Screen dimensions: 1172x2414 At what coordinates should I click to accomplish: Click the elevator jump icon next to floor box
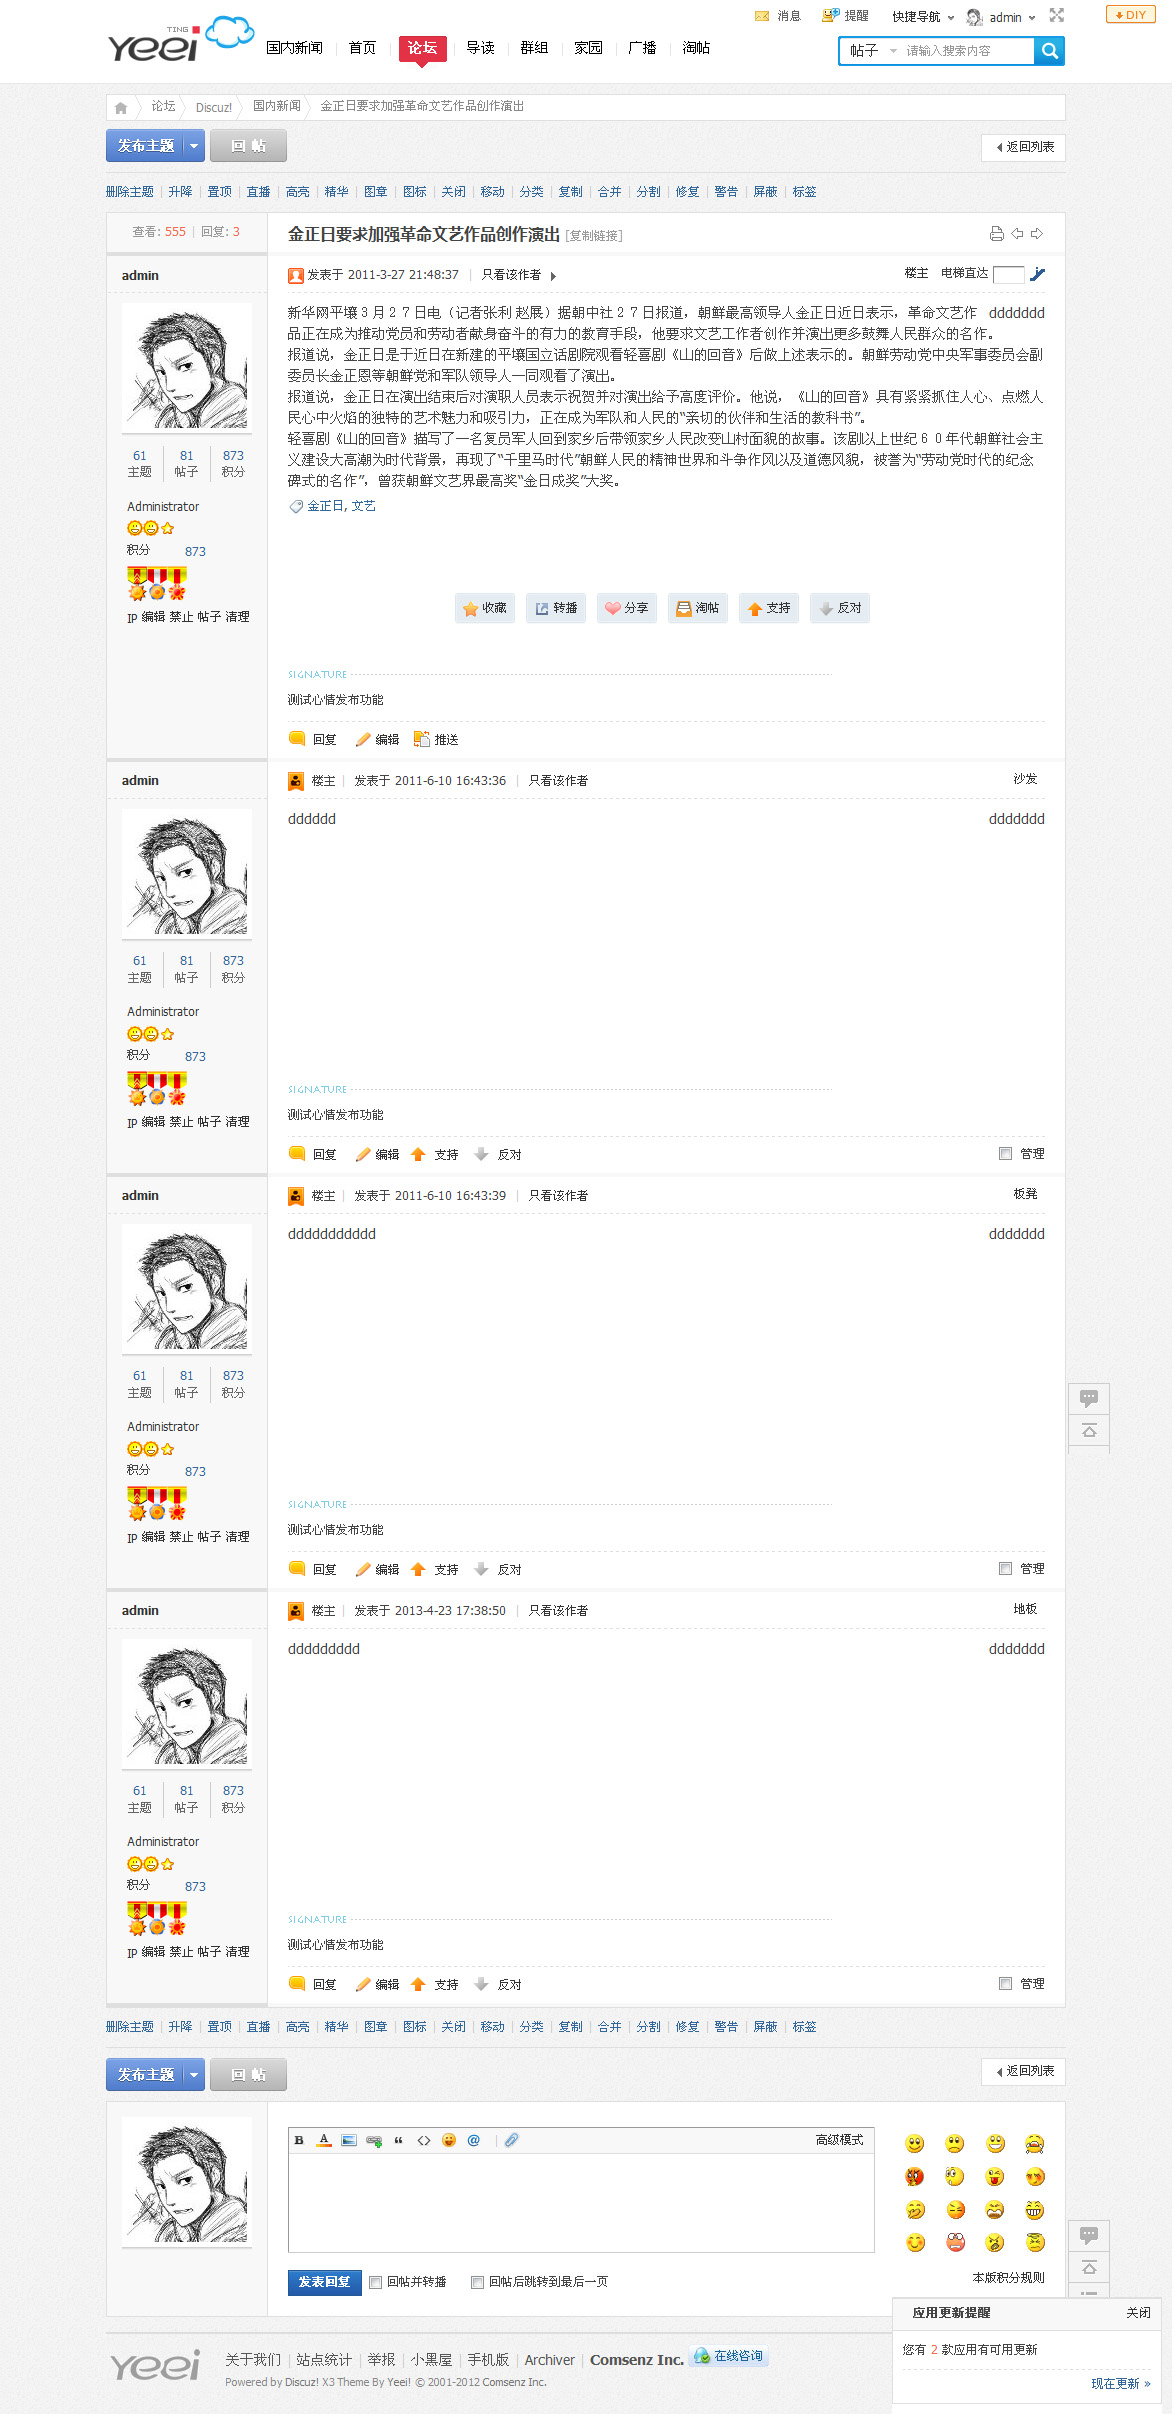coord(1038,274)
